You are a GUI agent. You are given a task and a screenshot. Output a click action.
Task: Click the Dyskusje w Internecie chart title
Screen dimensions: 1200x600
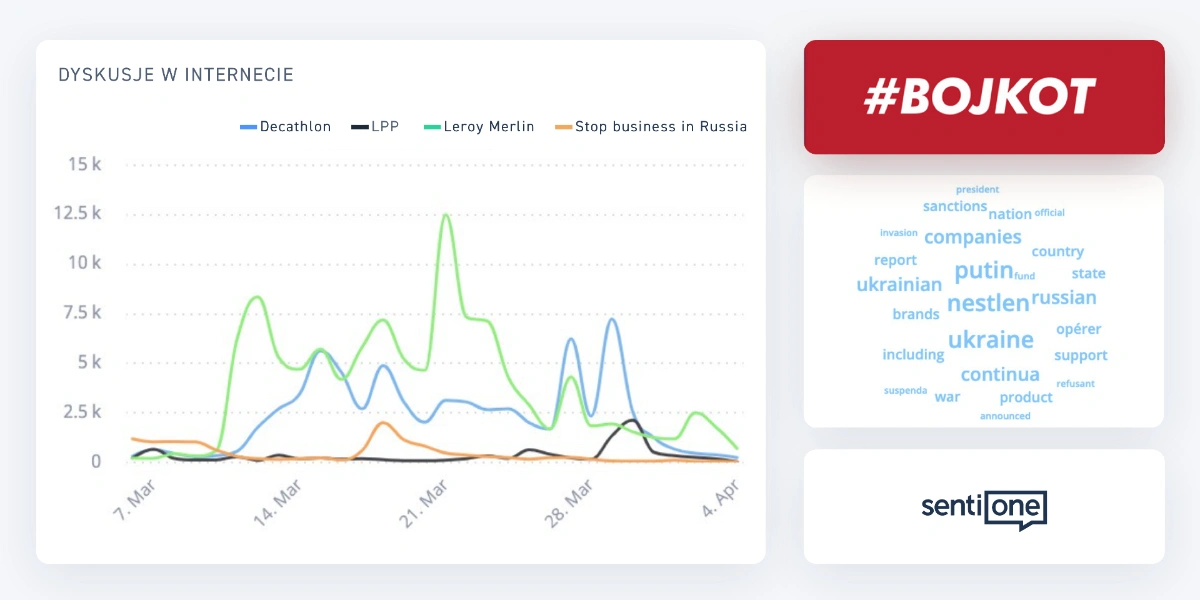tap(176, 75)
